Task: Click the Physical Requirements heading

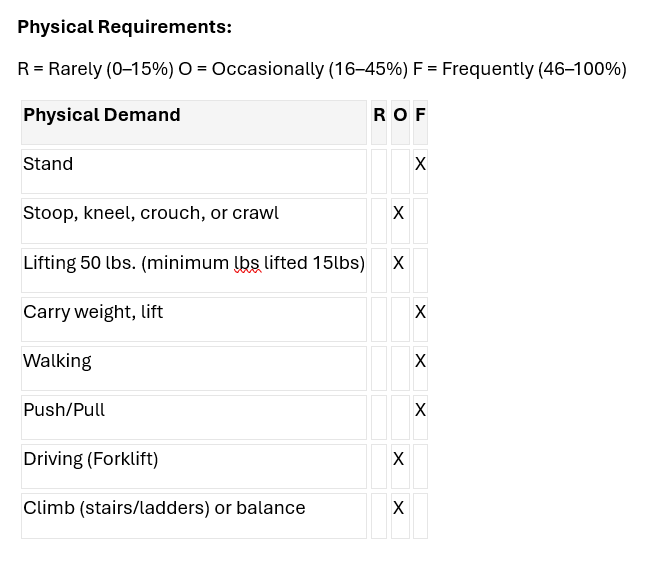Action: 124,27
